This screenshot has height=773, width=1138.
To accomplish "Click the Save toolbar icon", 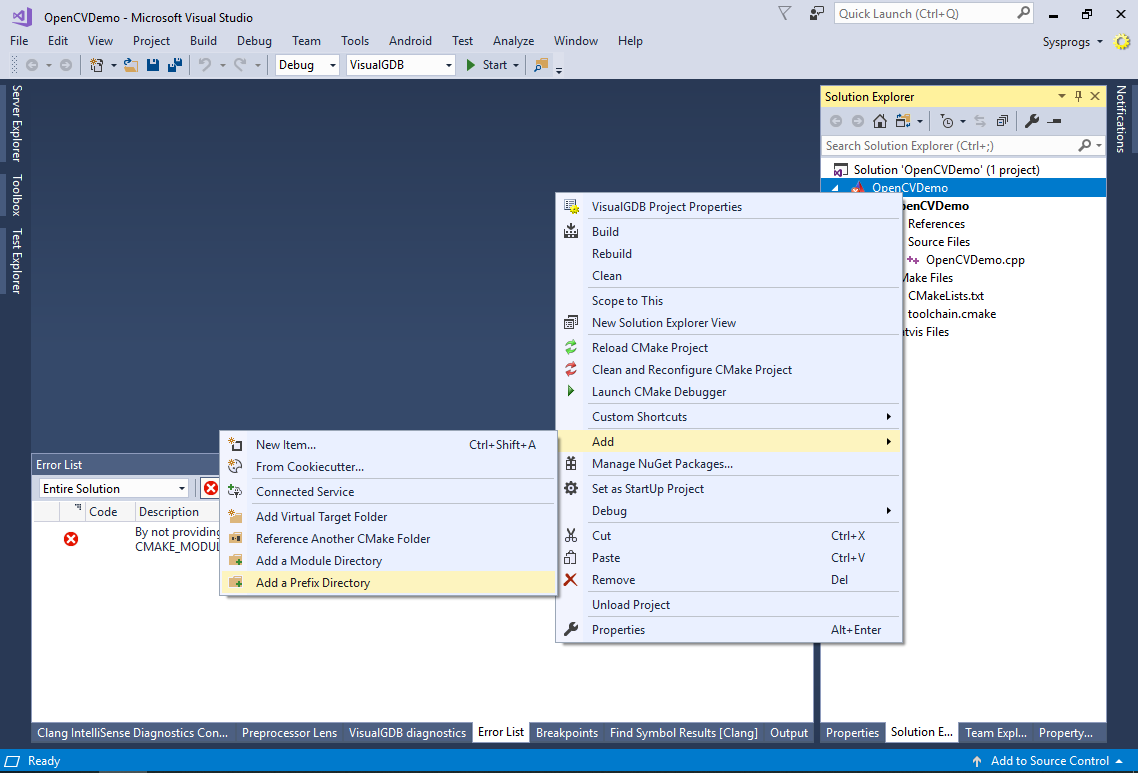I will tap(152, 65).
